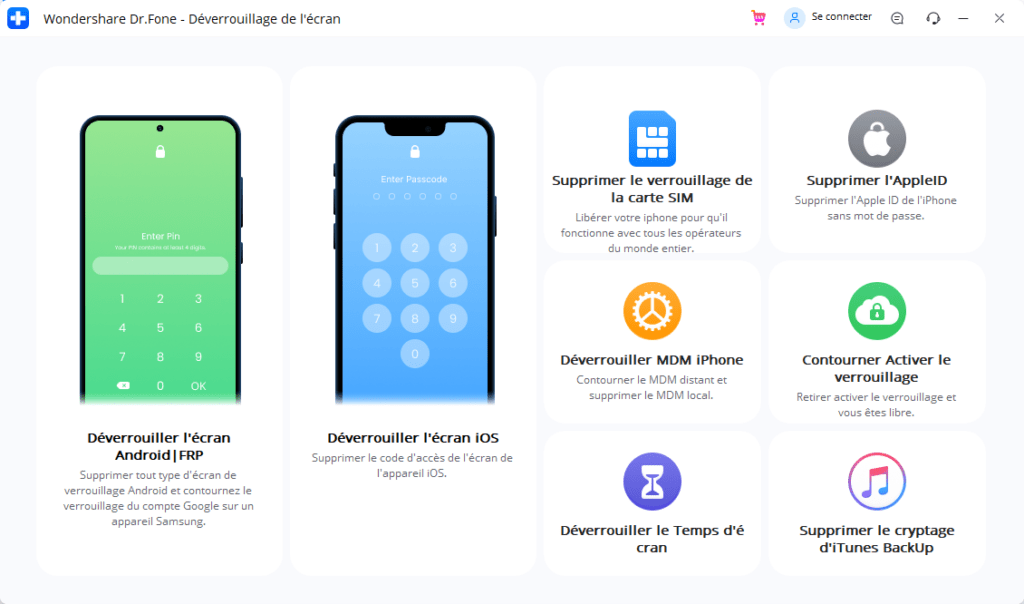The image size is (1024, 604).
Task: Click the purple hourglass Screen Time icon
Action: click(x=652, y=481)
